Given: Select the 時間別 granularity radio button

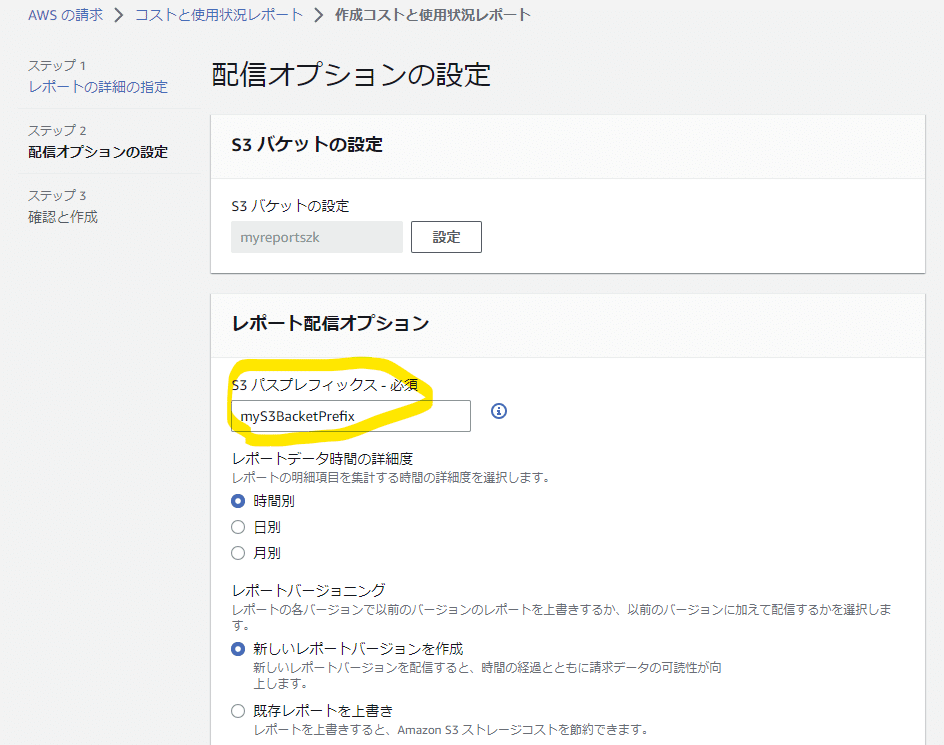Looking at the screenshot, I should coord(238,501).
